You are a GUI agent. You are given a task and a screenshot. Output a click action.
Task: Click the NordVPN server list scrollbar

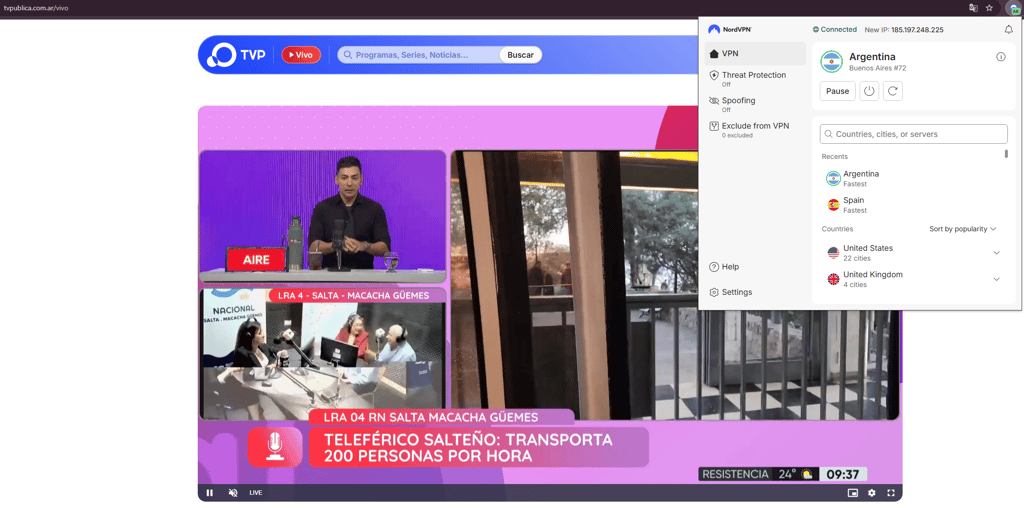(1006, 154)
